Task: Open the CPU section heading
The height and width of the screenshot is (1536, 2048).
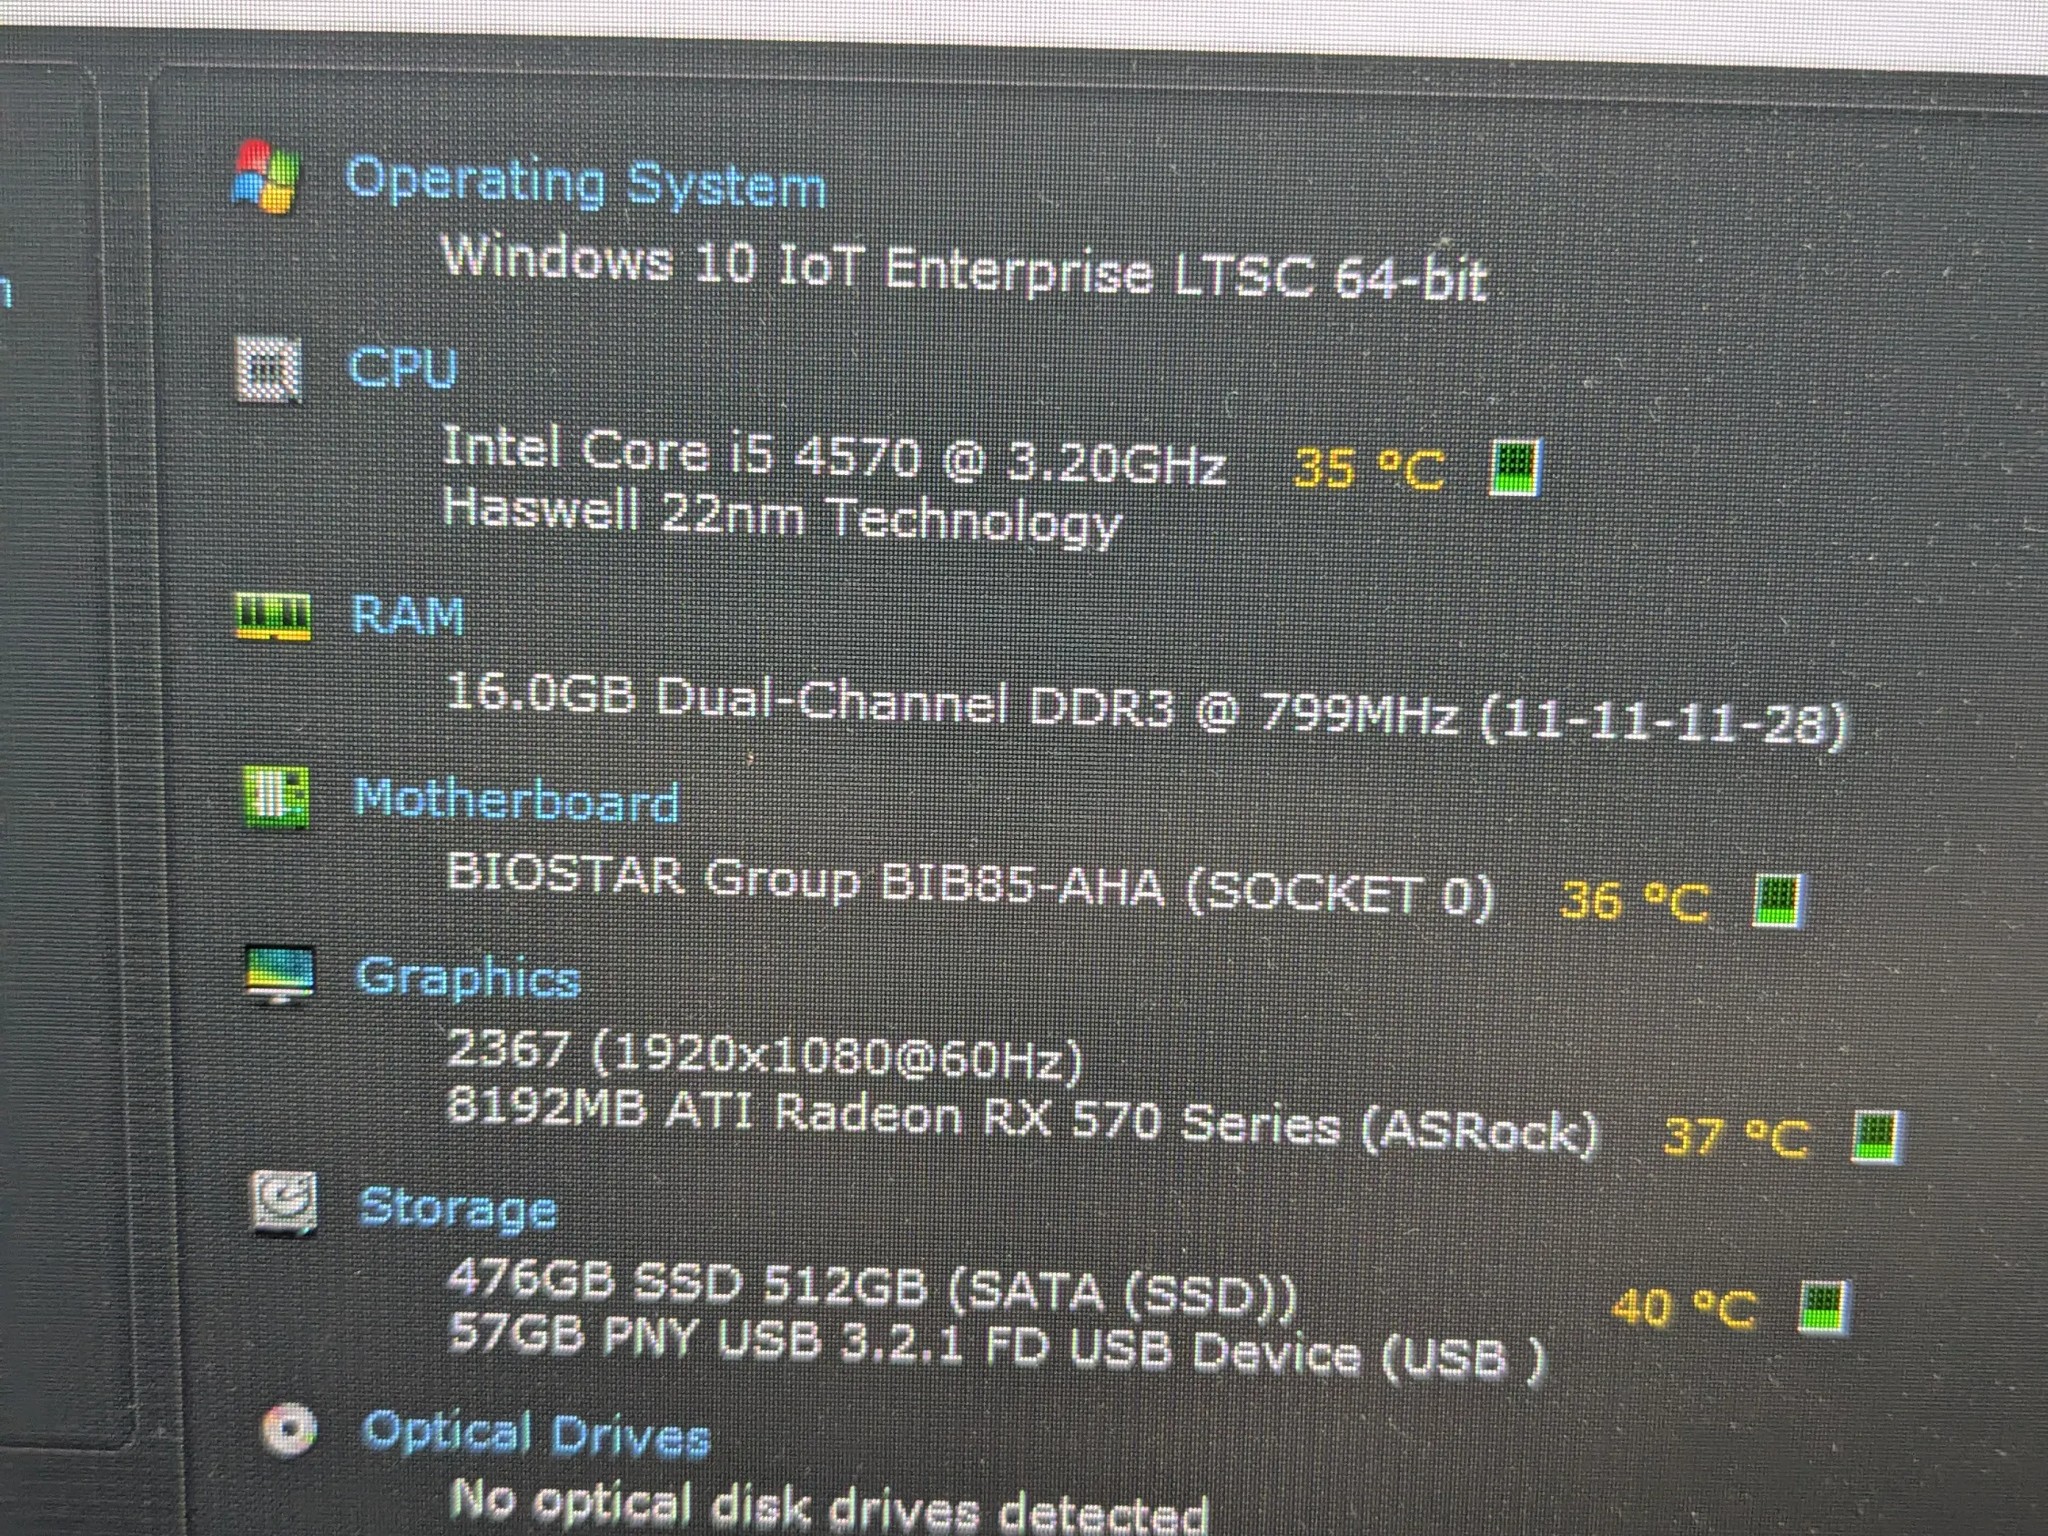Action: (x=402, y=367)
